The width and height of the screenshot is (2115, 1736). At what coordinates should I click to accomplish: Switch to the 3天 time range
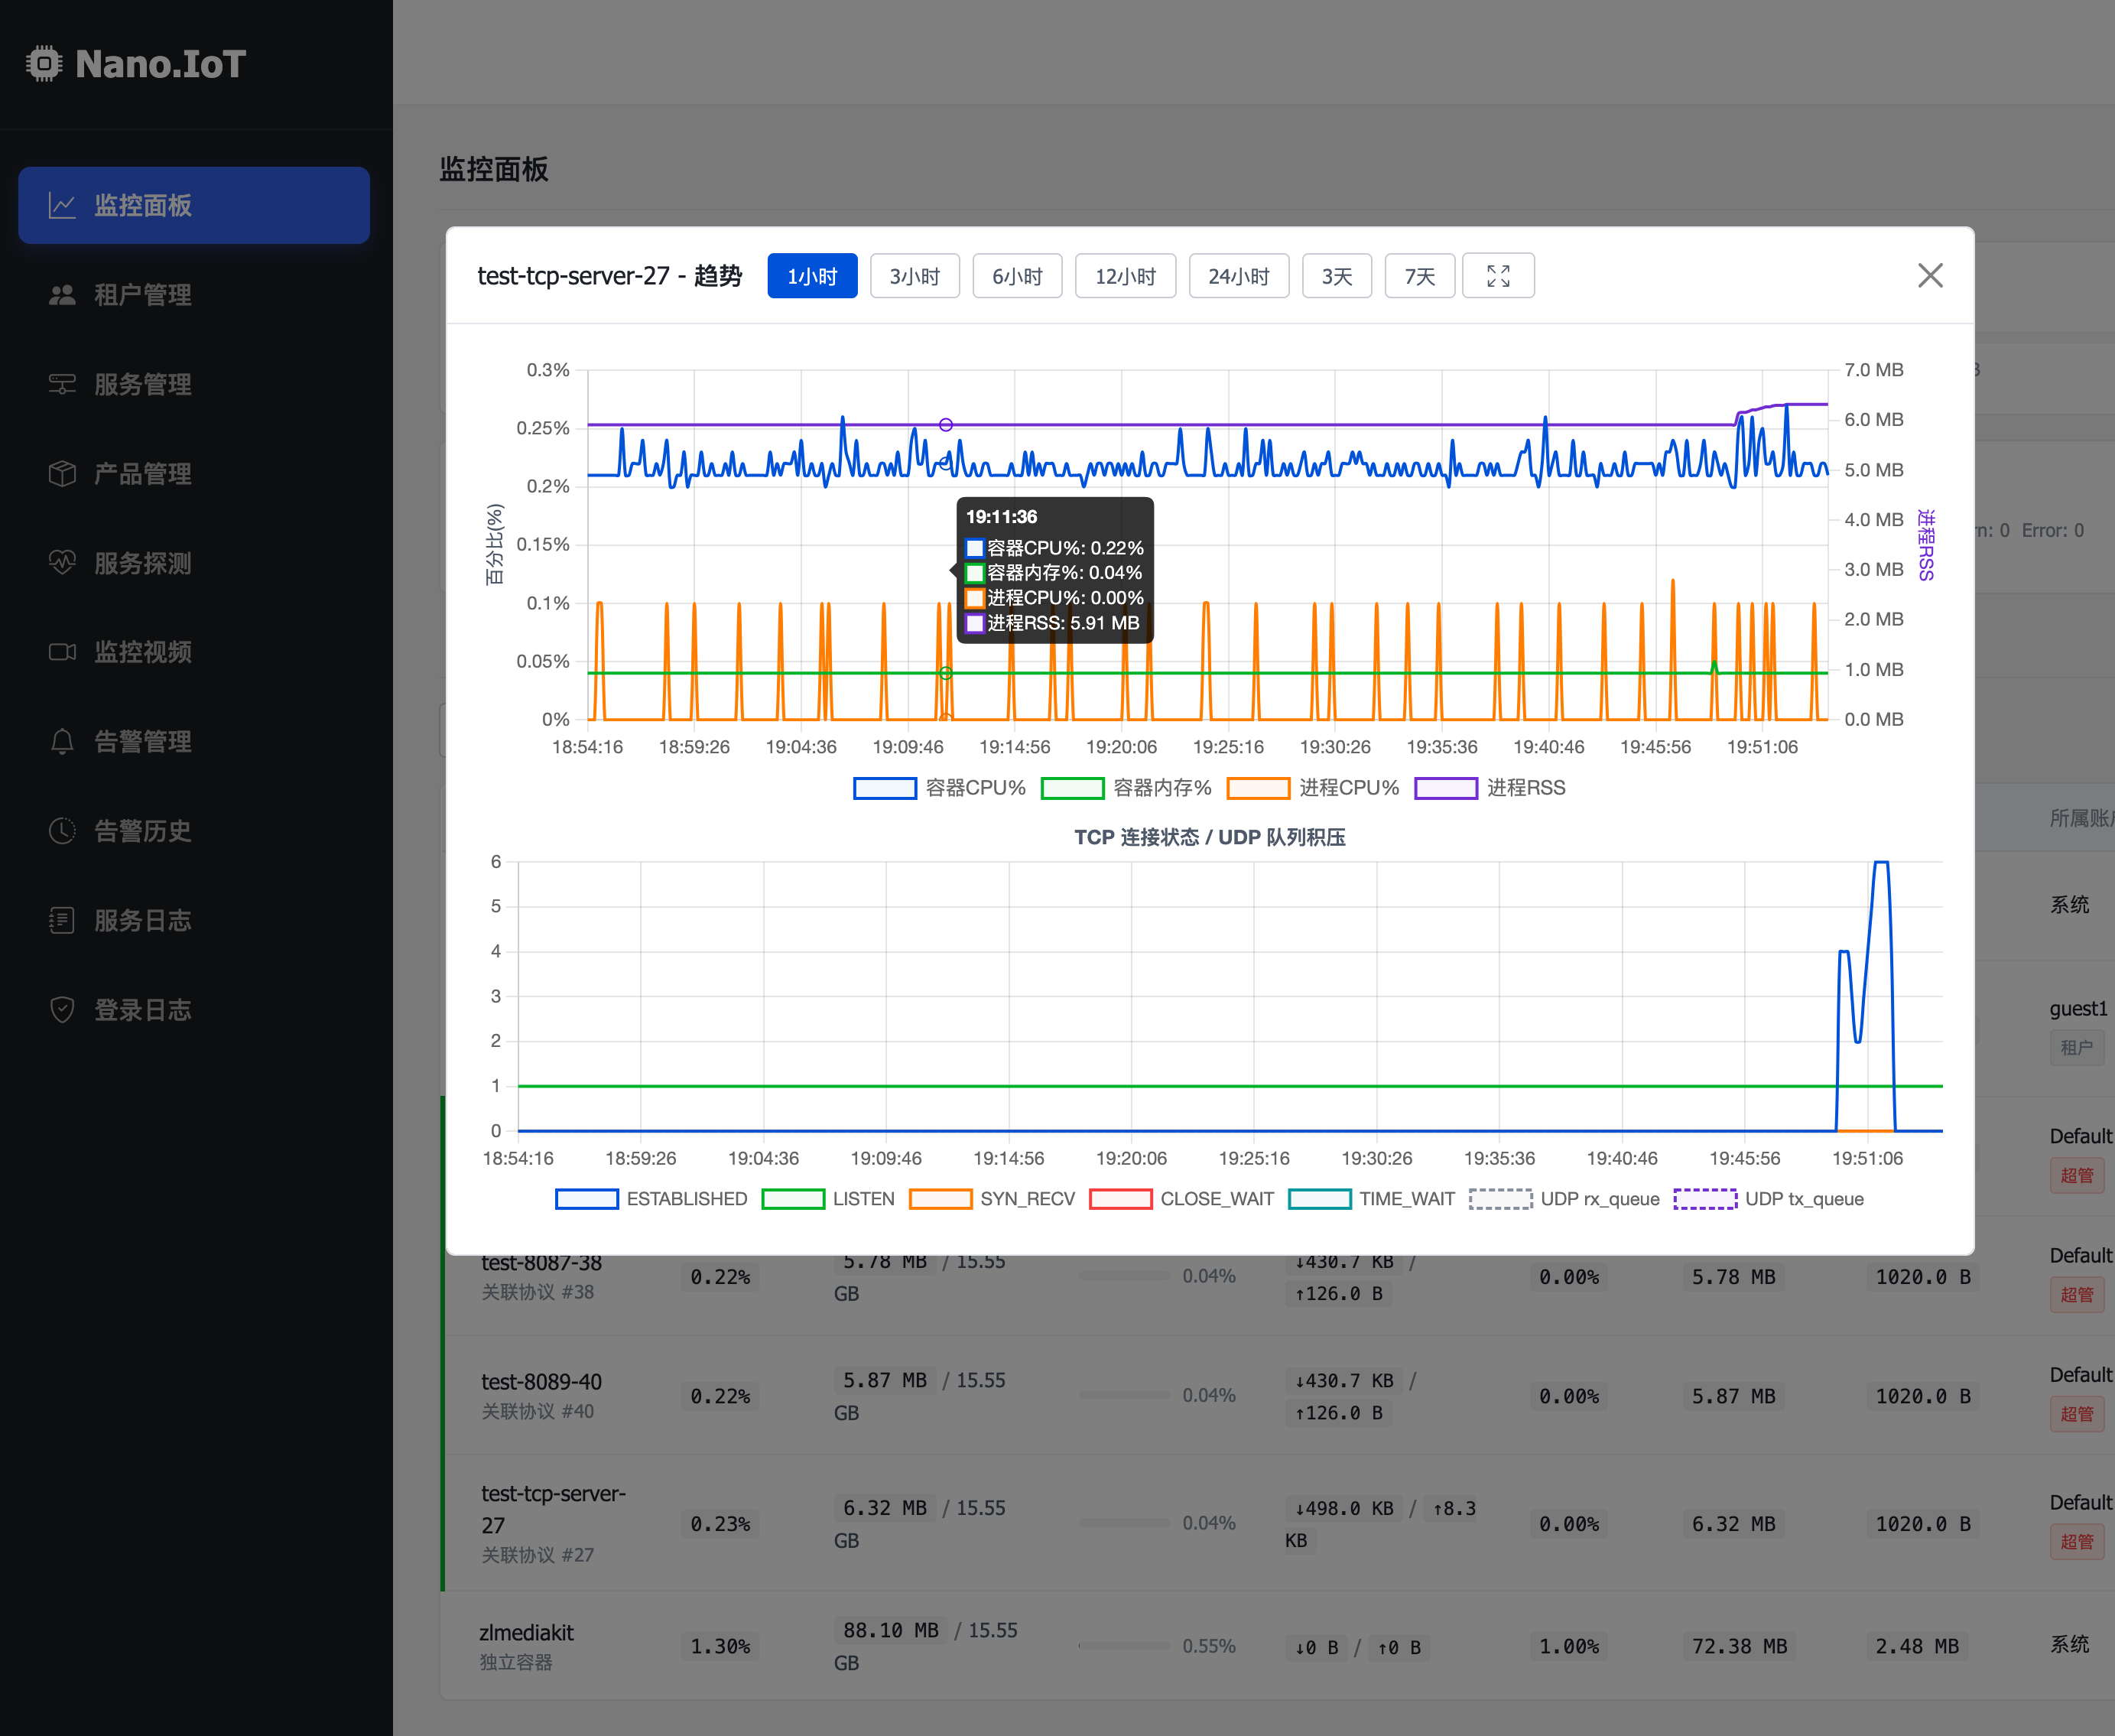(x=1337, y=276)
